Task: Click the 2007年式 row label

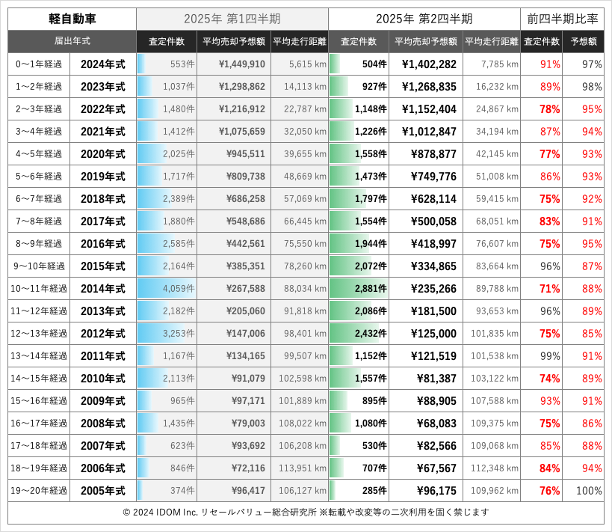Action: pos(103,446)
